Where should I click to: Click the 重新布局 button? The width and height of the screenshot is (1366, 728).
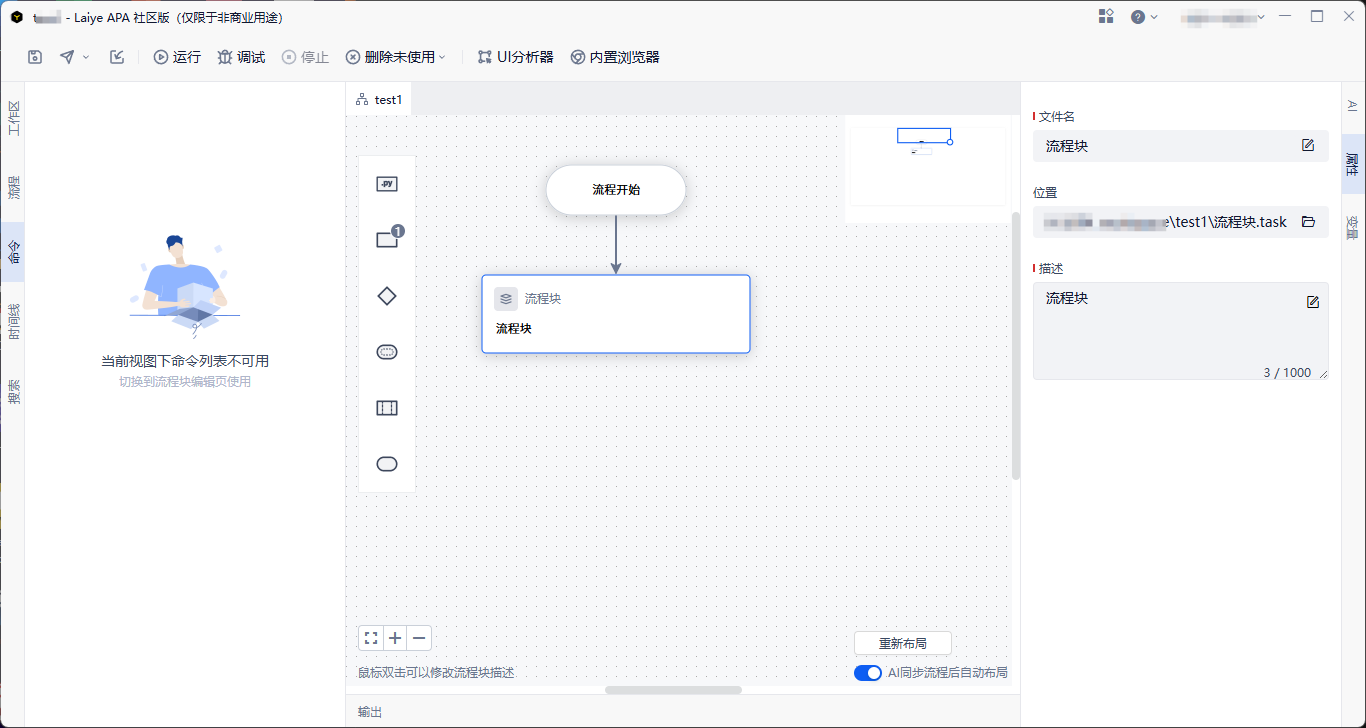click(x=903, y=643)
